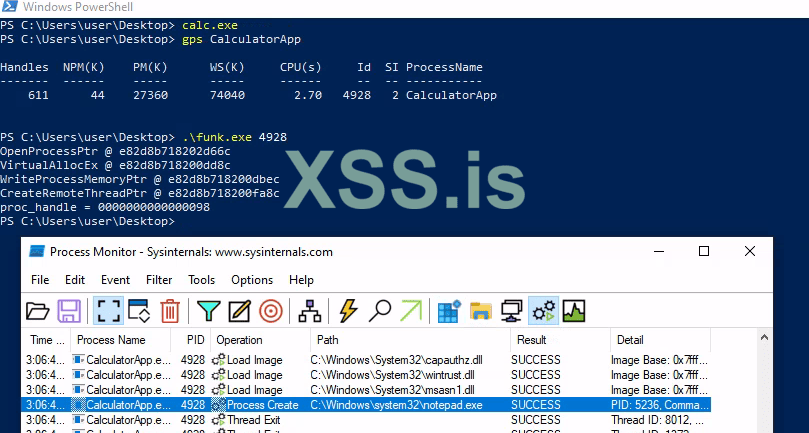Click the Process Monitor title bar icon
The width and height of the screenshot is (809, 433).
click(x=37, y=252)
